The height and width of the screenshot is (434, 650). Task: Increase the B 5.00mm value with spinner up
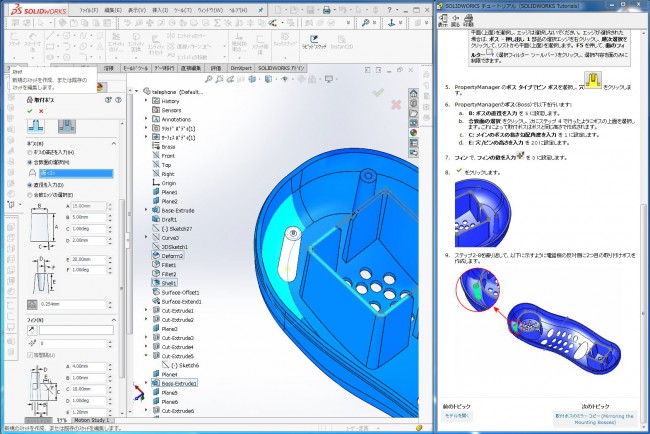pyautogui.click(x=110, y=215)
